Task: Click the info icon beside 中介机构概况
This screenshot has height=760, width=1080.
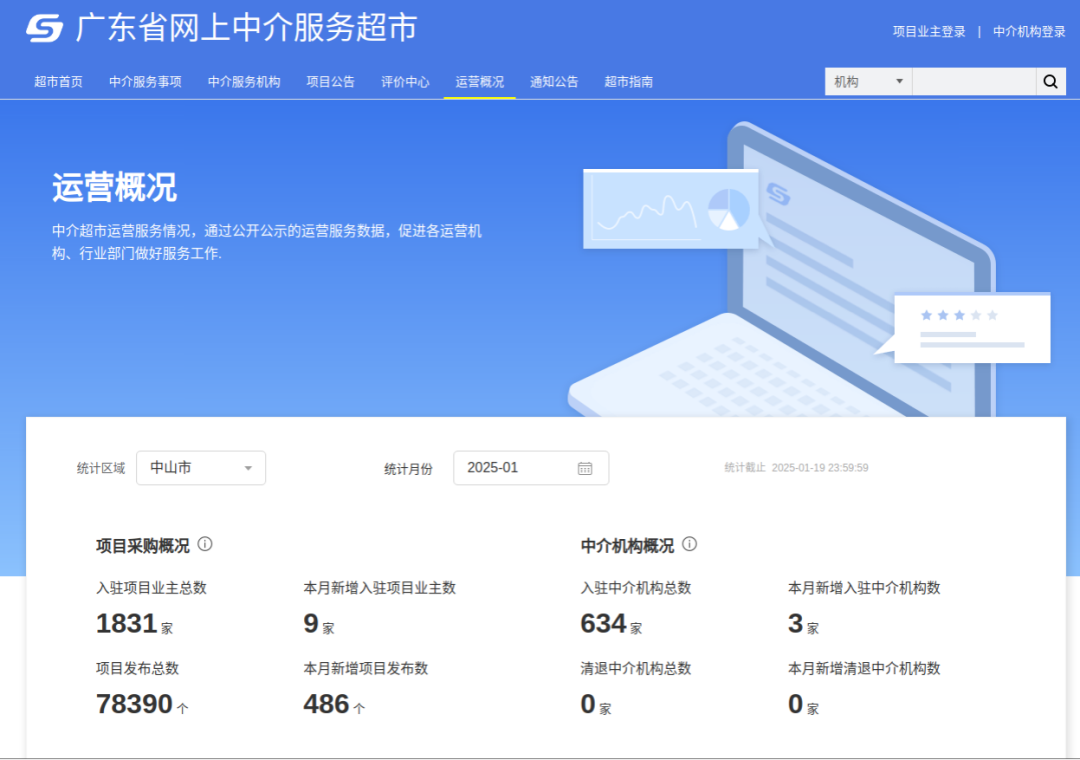Action: 688,545
